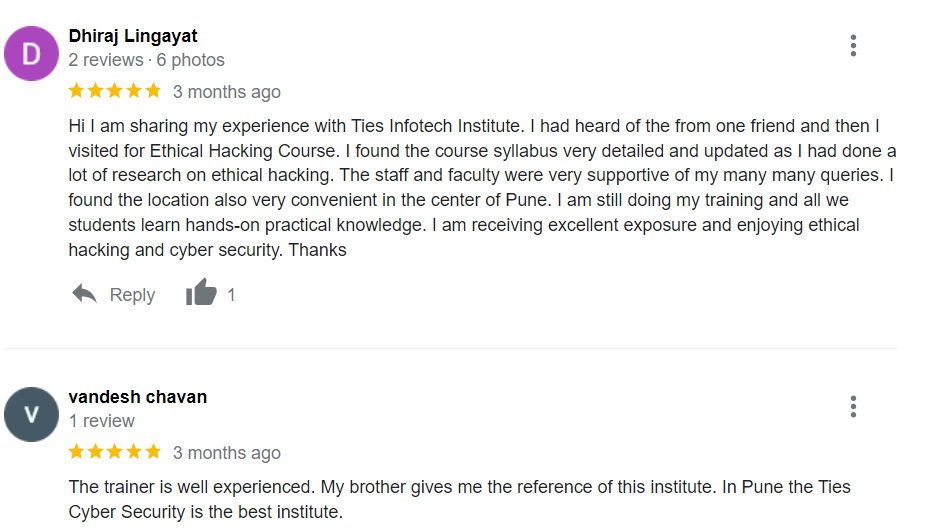Image resolution: width=925 pixels, height=528 pixels.
Task: Click the last star of vandesh chavan's rating
Action: (x=153, y=452)
